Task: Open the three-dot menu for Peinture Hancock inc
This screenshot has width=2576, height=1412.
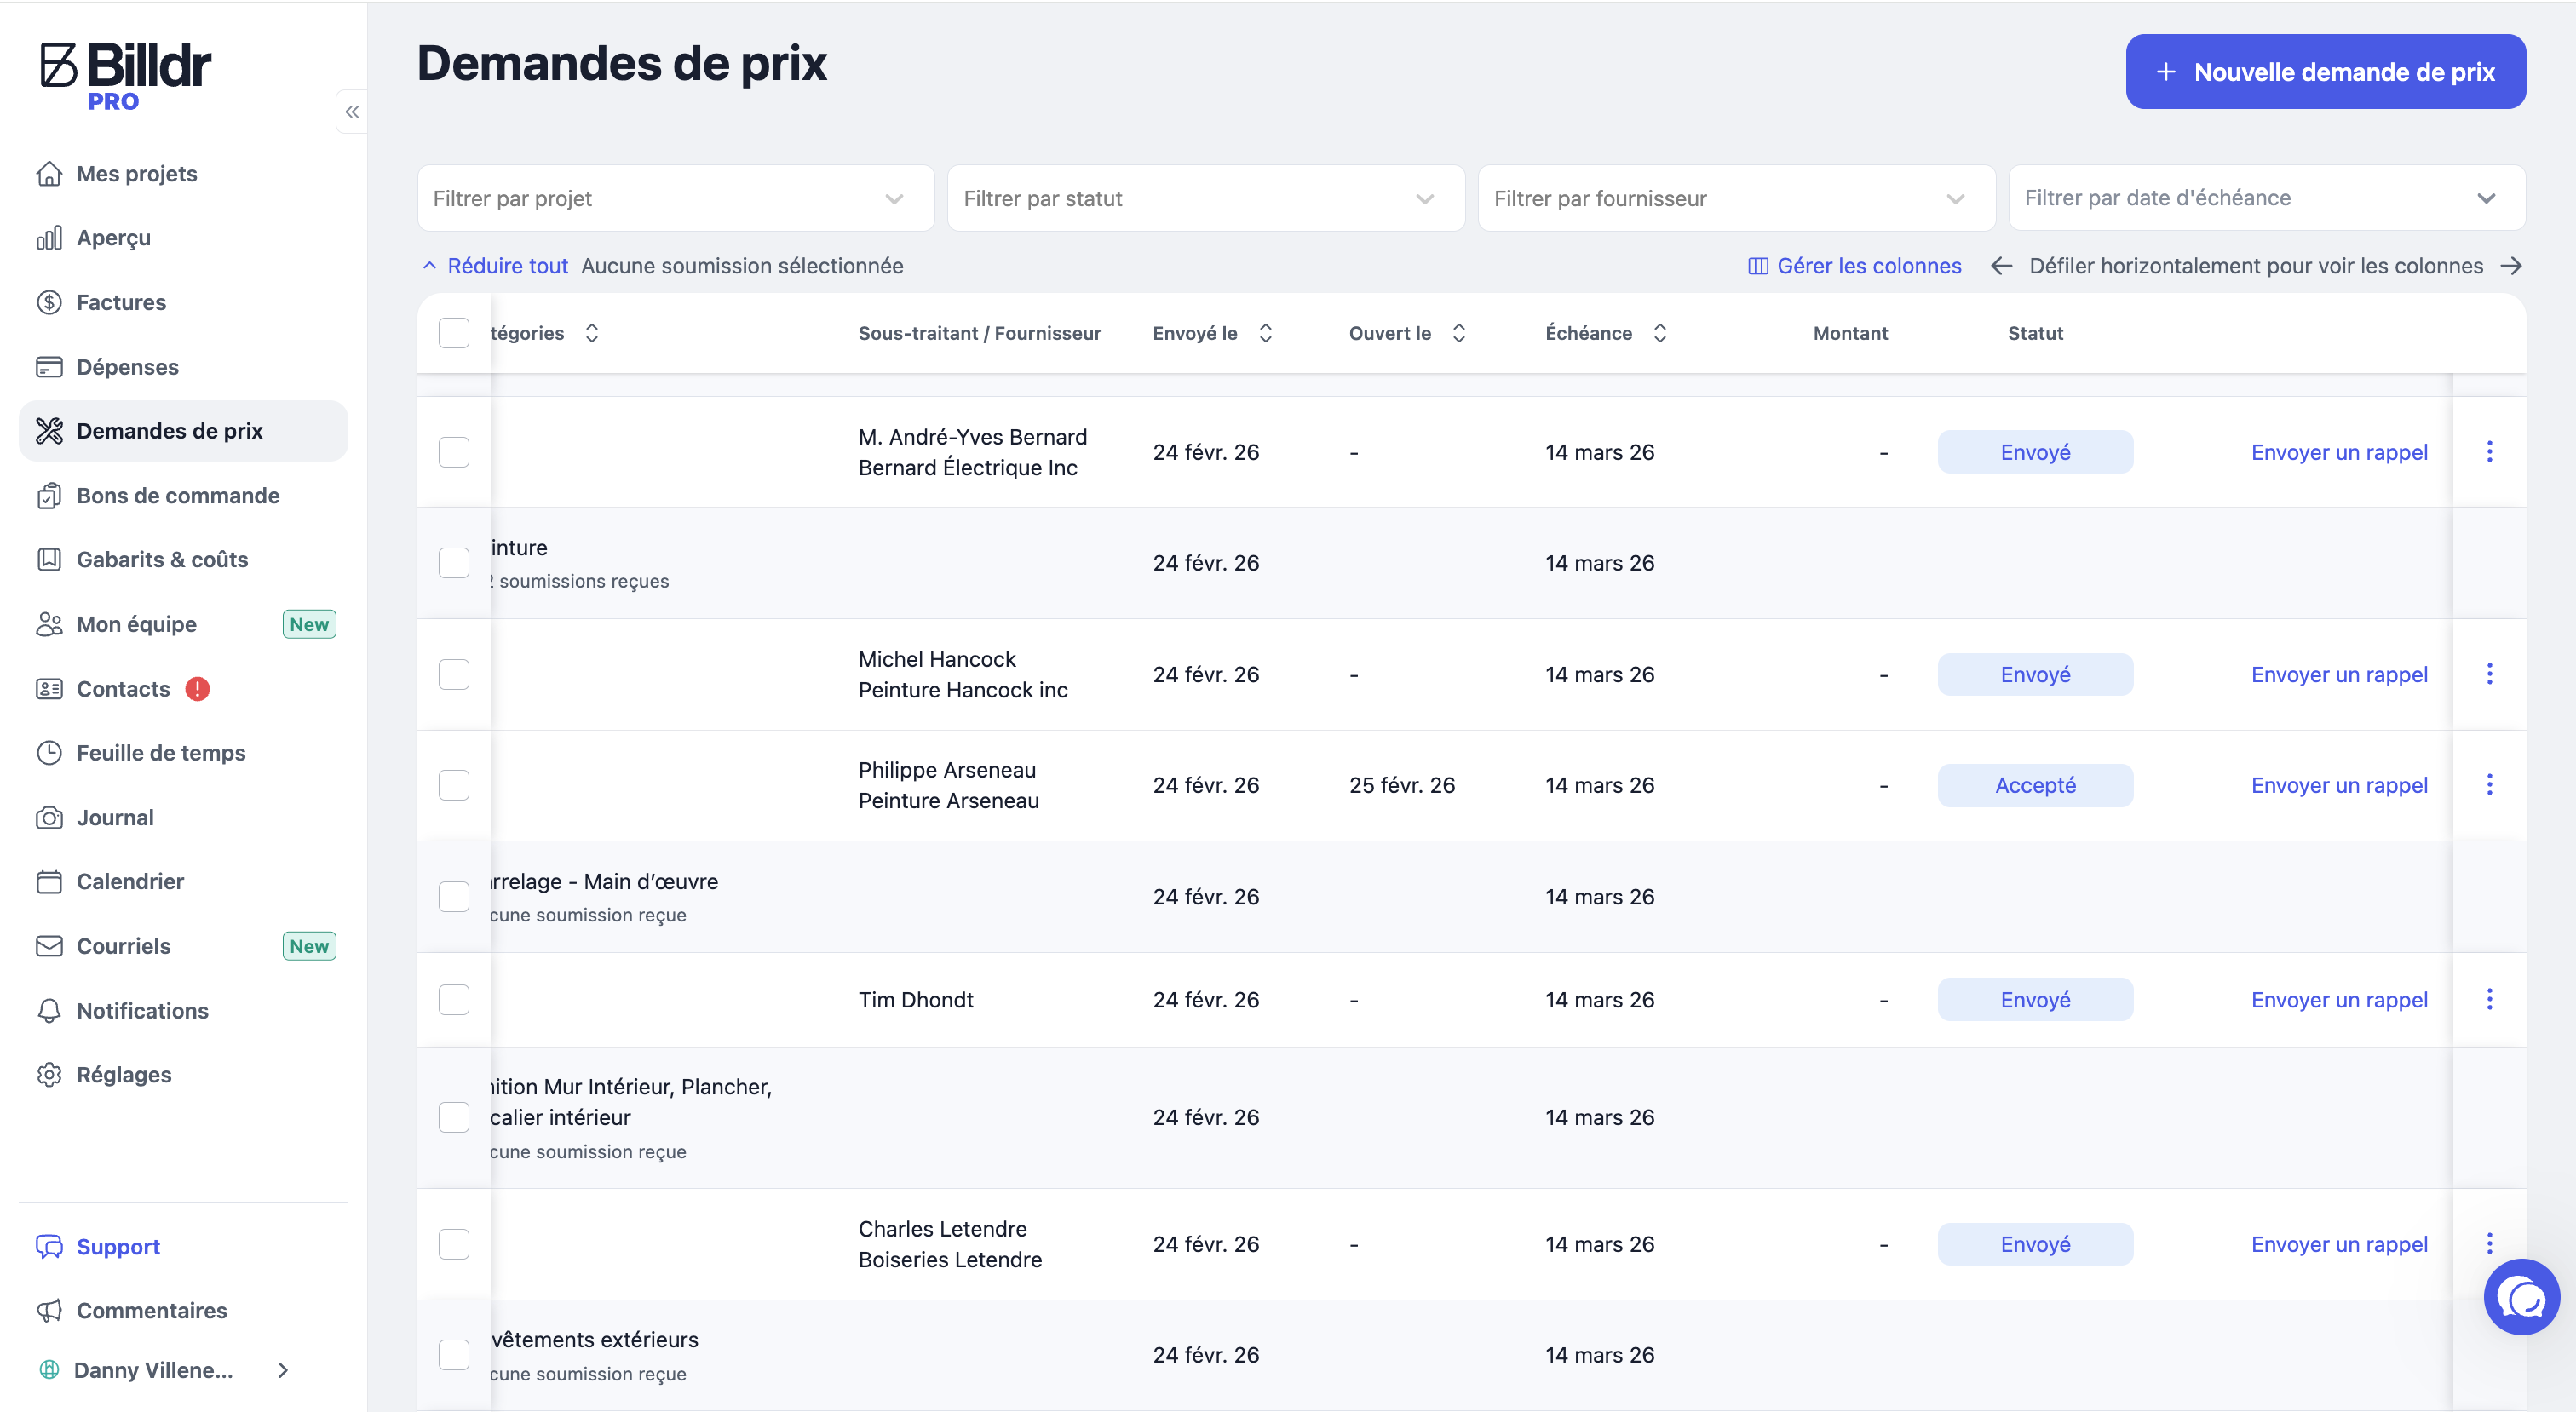Action: click(2489, 674)
